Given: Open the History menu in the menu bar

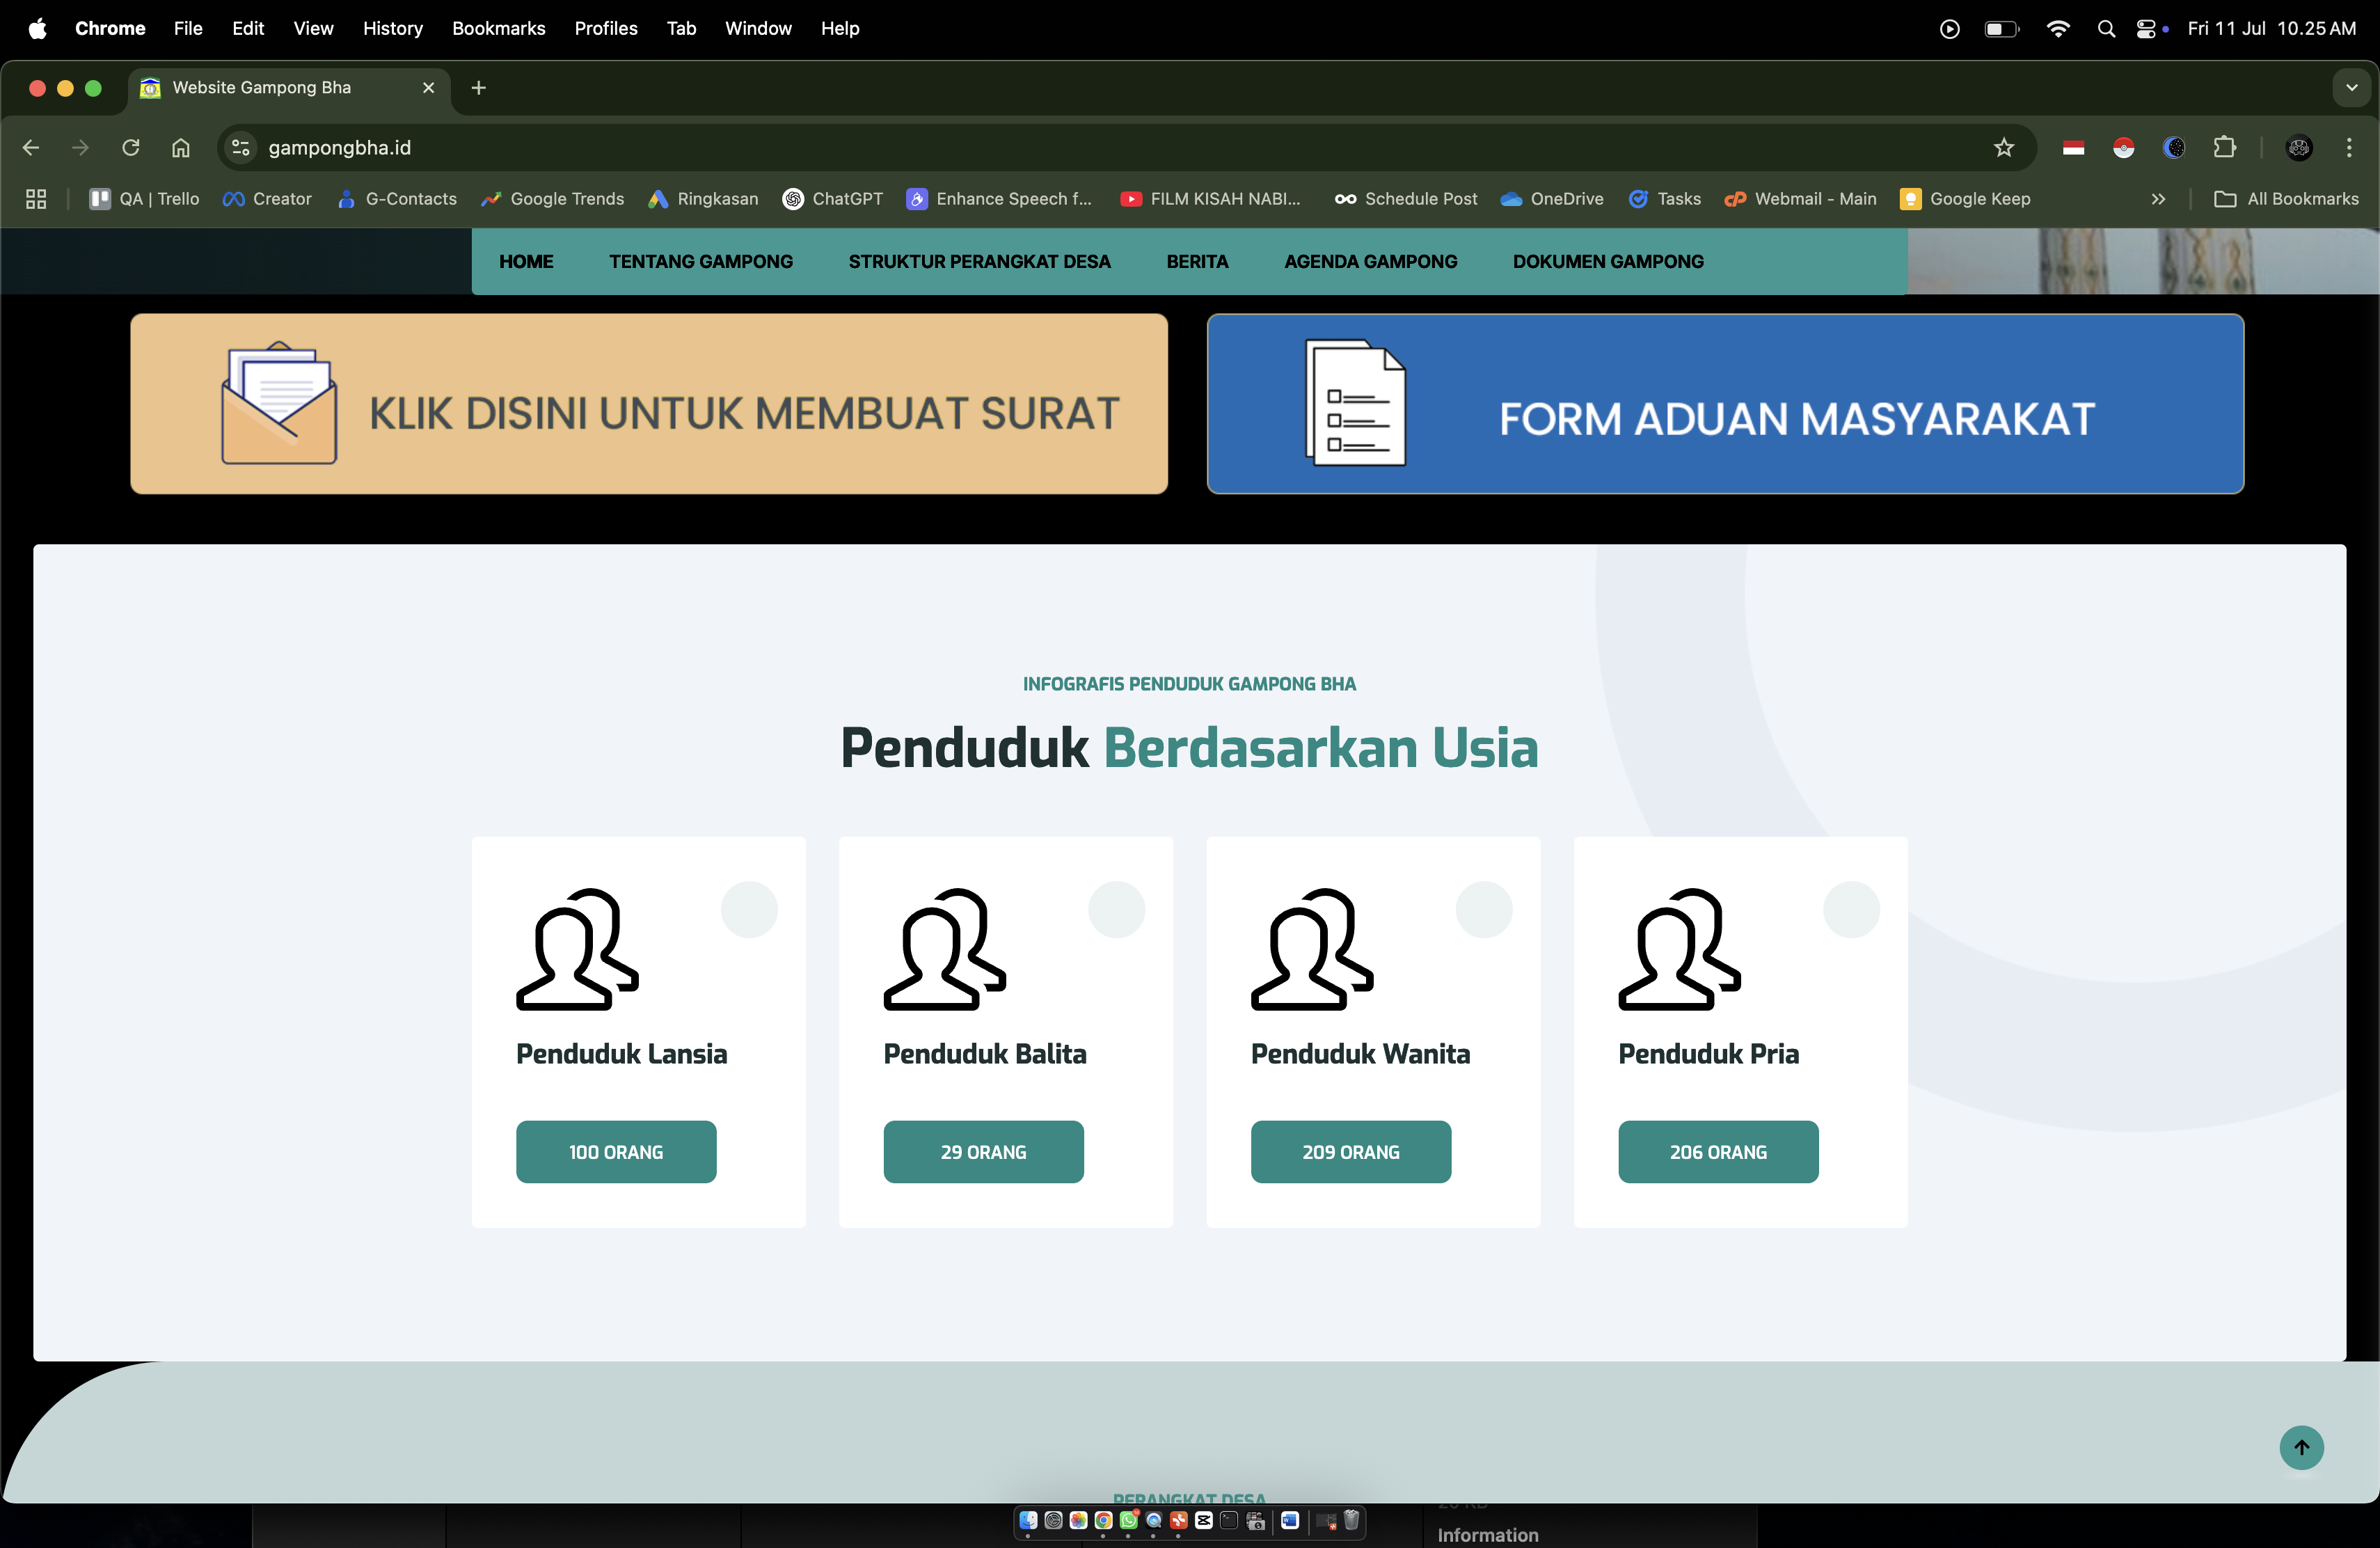Looking at the screenshot, I should [392, 29].
